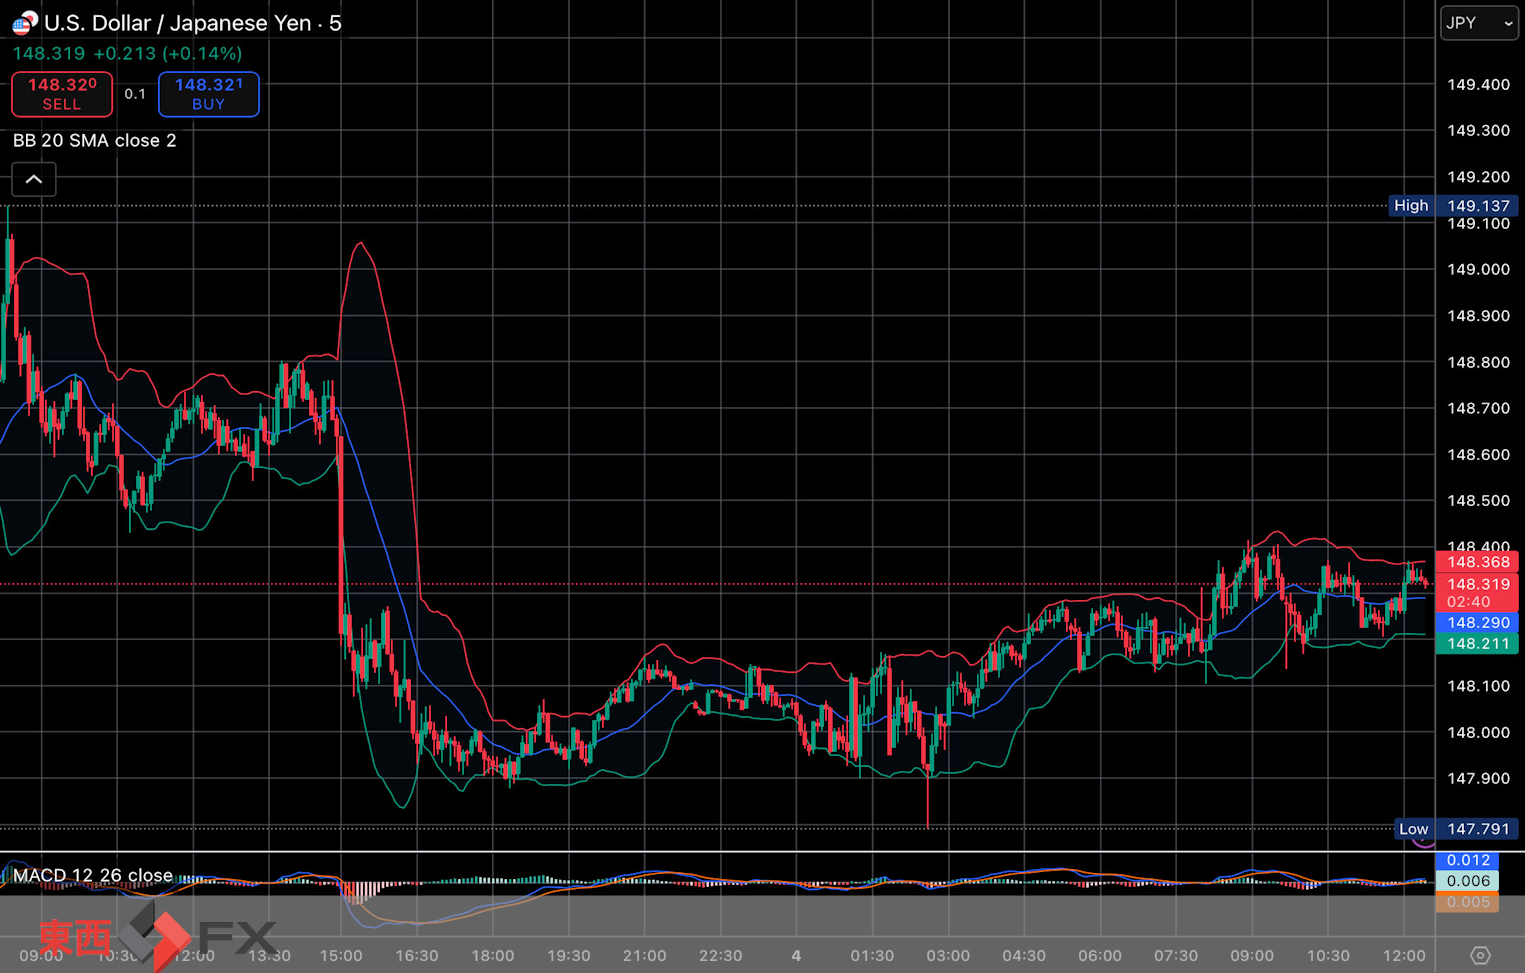
Task: Click the red 148.368 upper band price tag
Action: pyautogui.click(x=1478, y=562)
